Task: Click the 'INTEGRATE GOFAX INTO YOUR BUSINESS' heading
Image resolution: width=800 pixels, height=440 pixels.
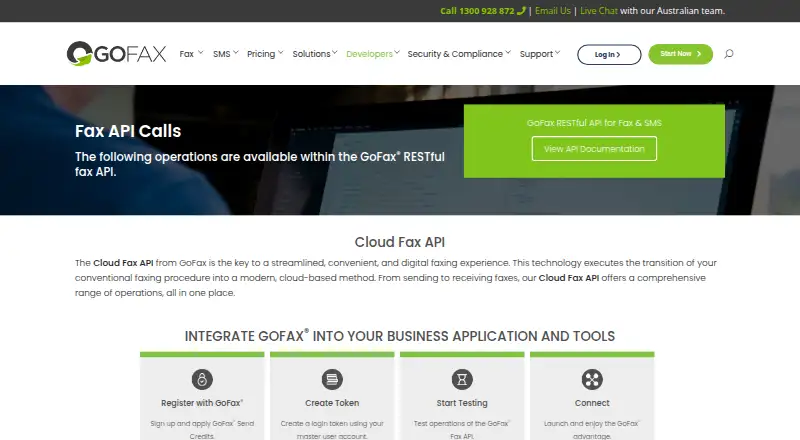Action: (x=400, y=336)
